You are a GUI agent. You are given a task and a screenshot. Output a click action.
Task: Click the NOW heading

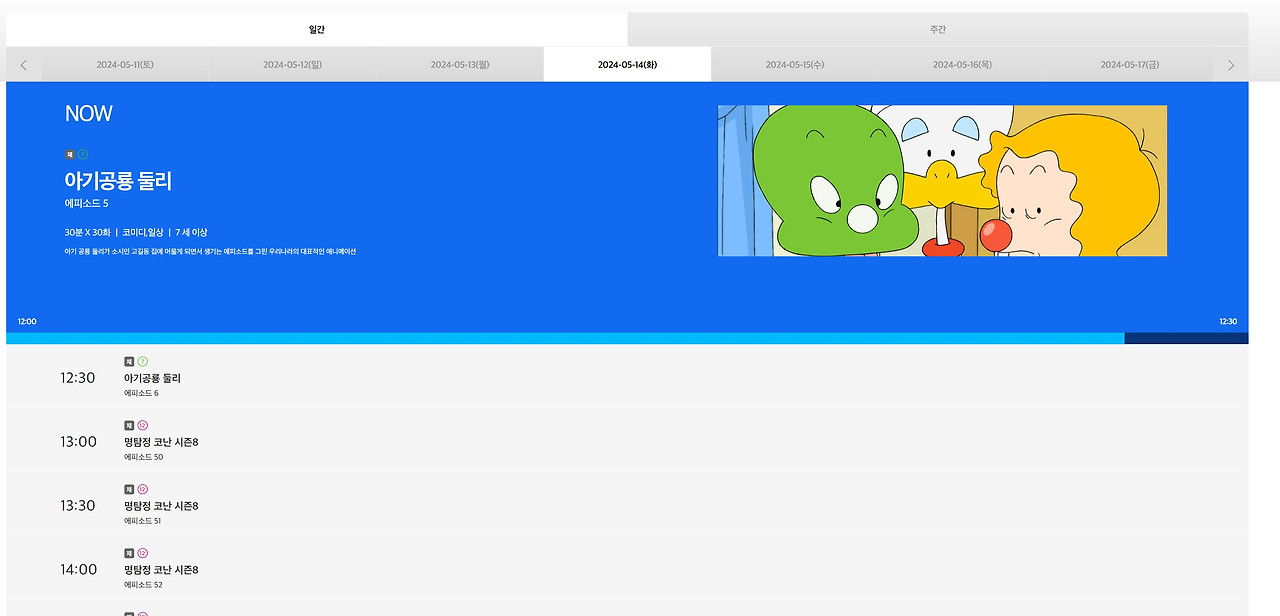pyautogui.click(x=89, y=114)
